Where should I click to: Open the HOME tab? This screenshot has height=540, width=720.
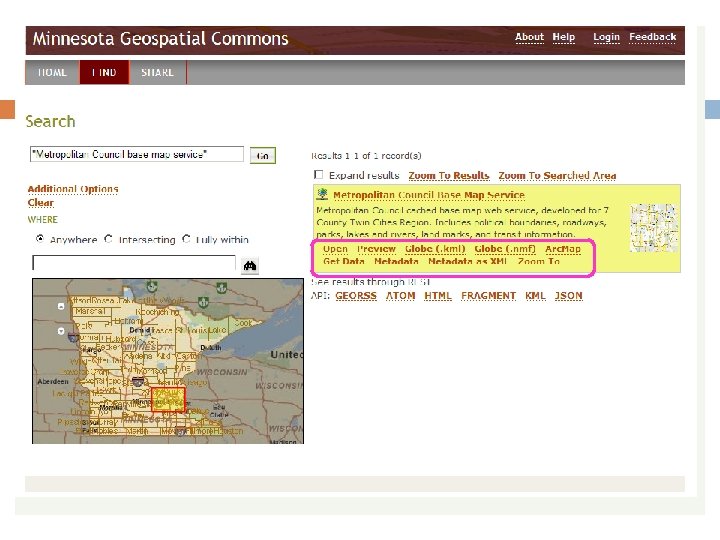52,73
